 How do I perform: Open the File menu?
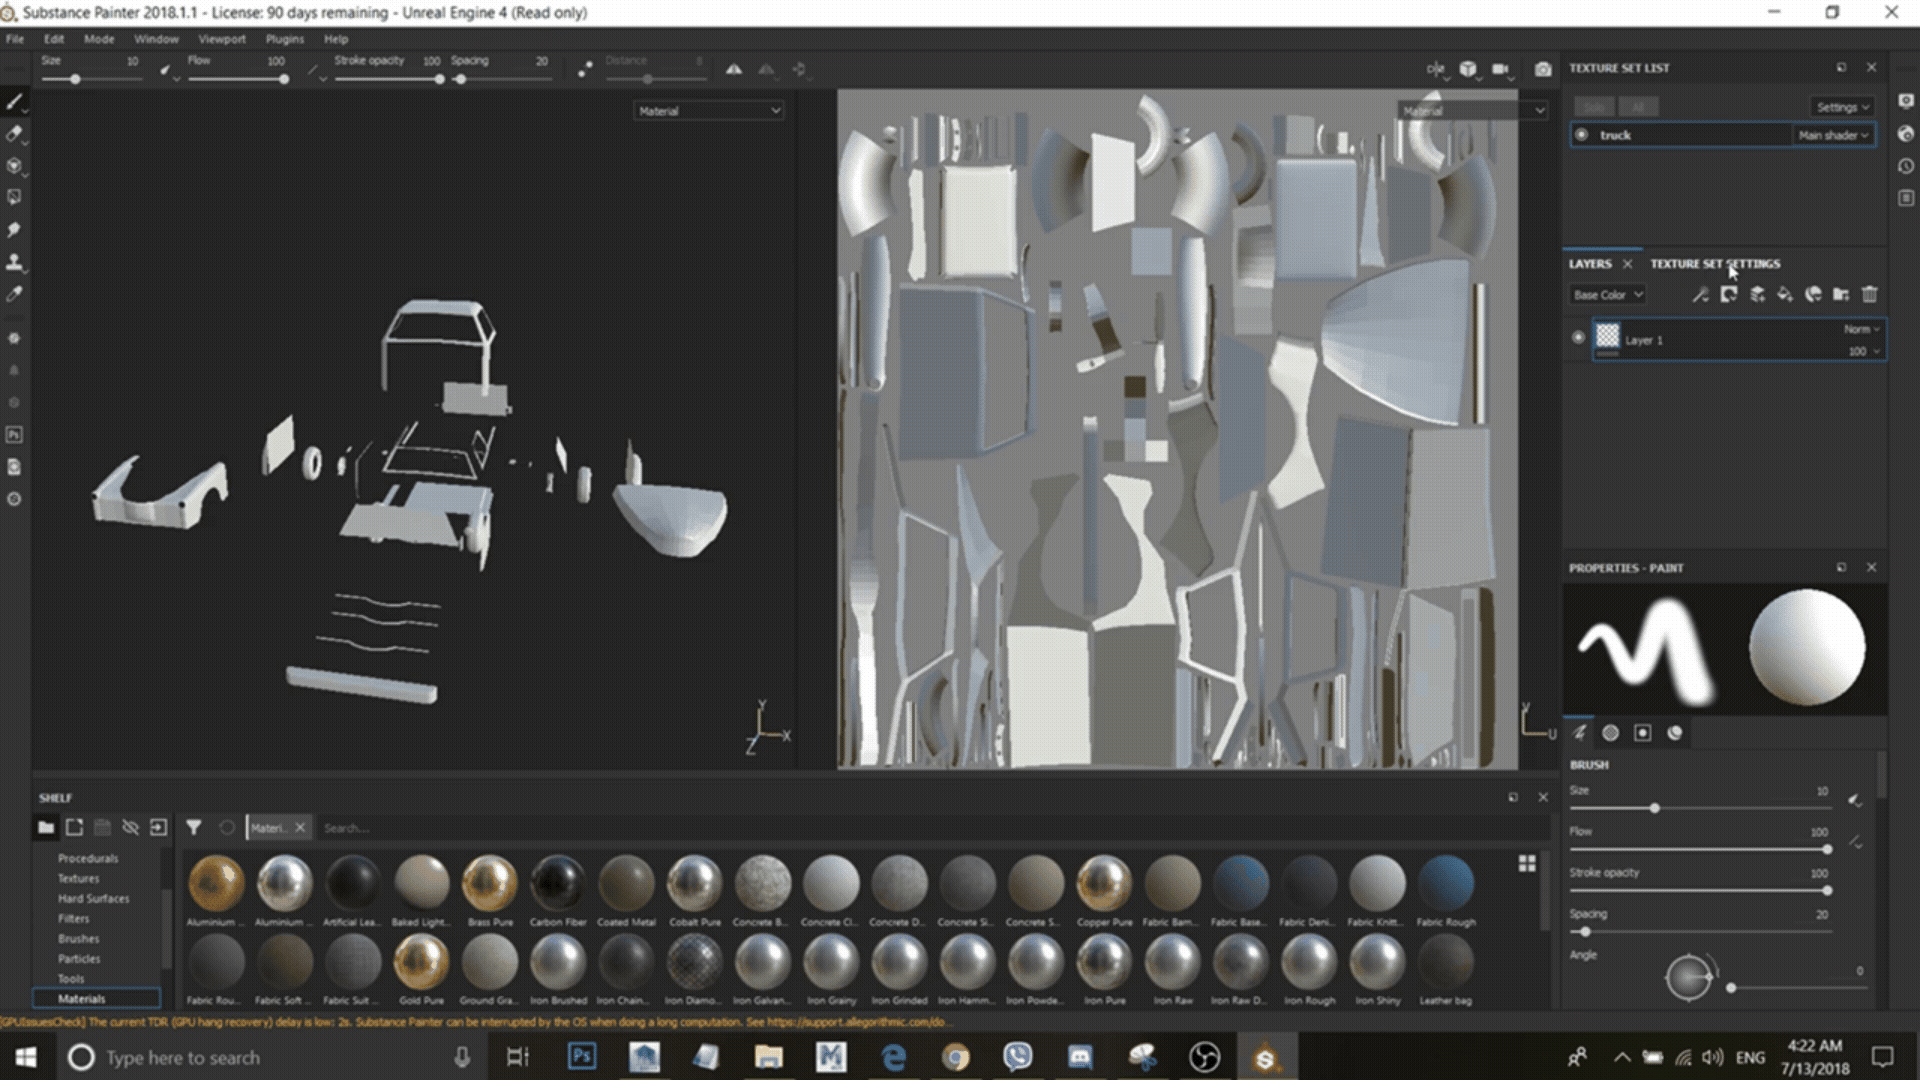point(15,39)
